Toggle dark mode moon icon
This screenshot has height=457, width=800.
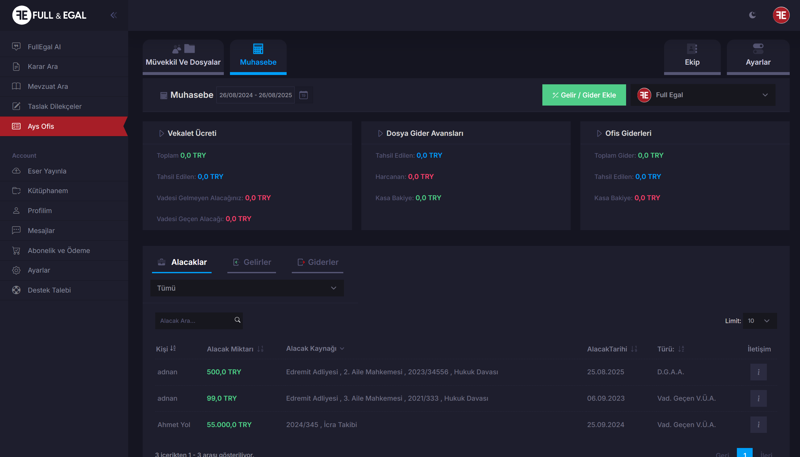[x=752, y=15]
